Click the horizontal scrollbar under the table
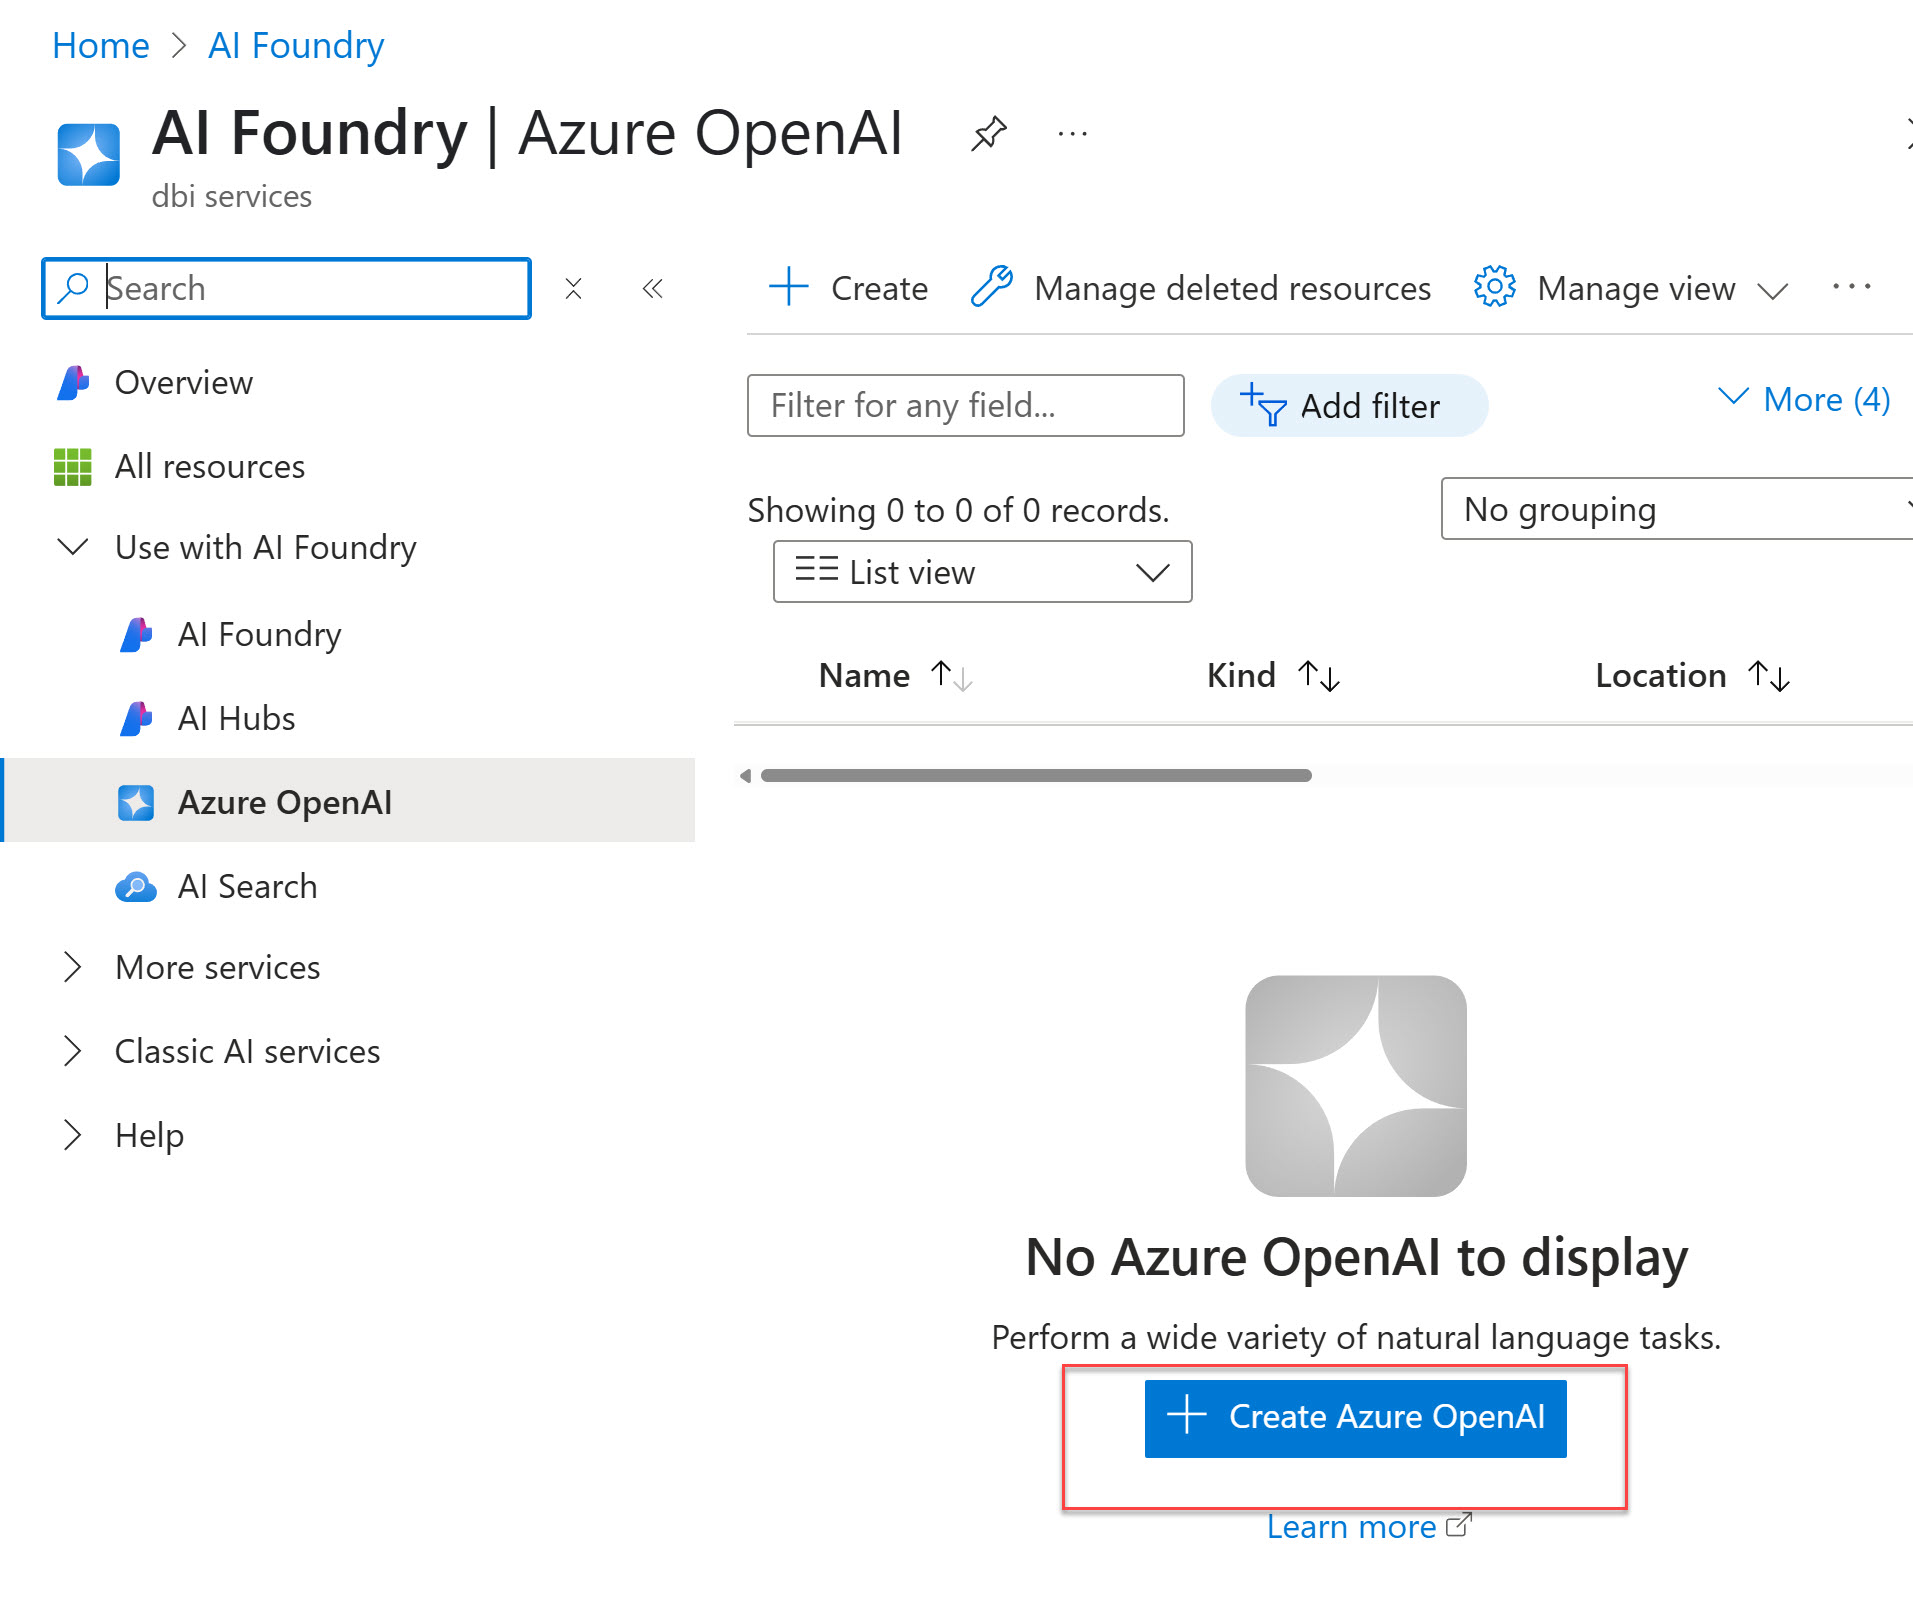 pyautogui.click(x=1035, y=776)
